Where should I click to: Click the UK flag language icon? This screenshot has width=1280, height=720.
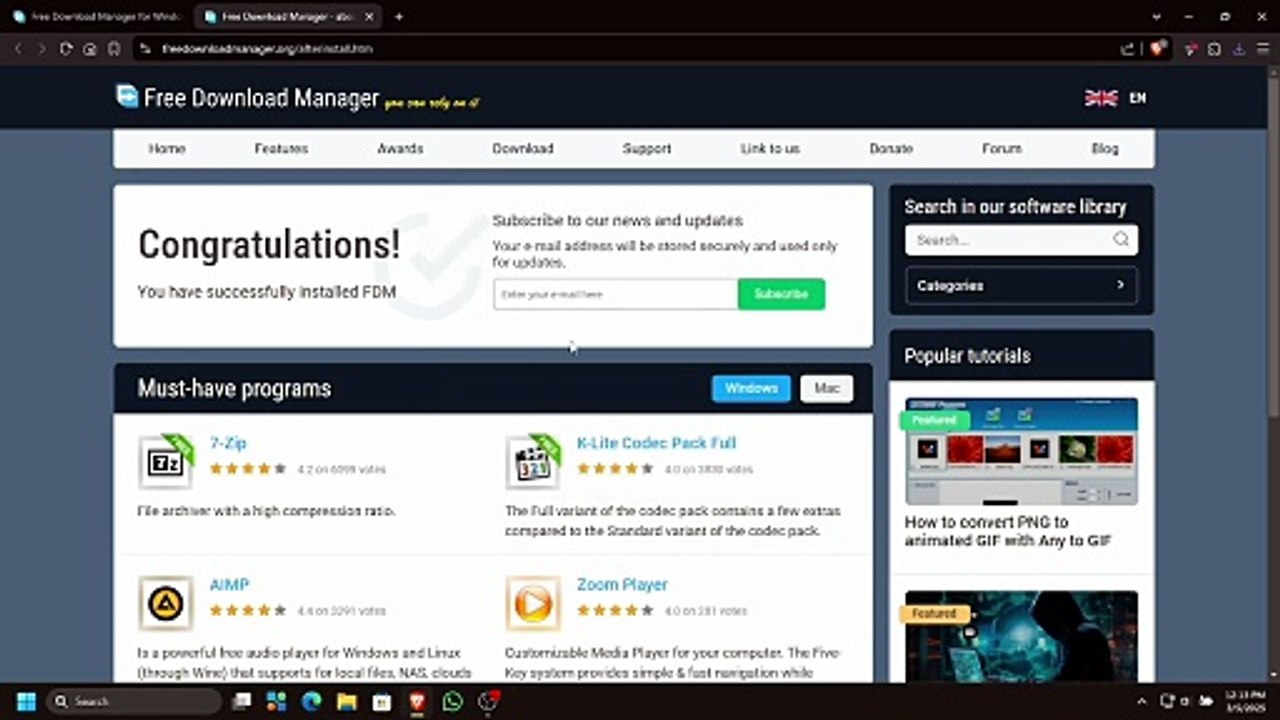click(x=1101, y=98)
